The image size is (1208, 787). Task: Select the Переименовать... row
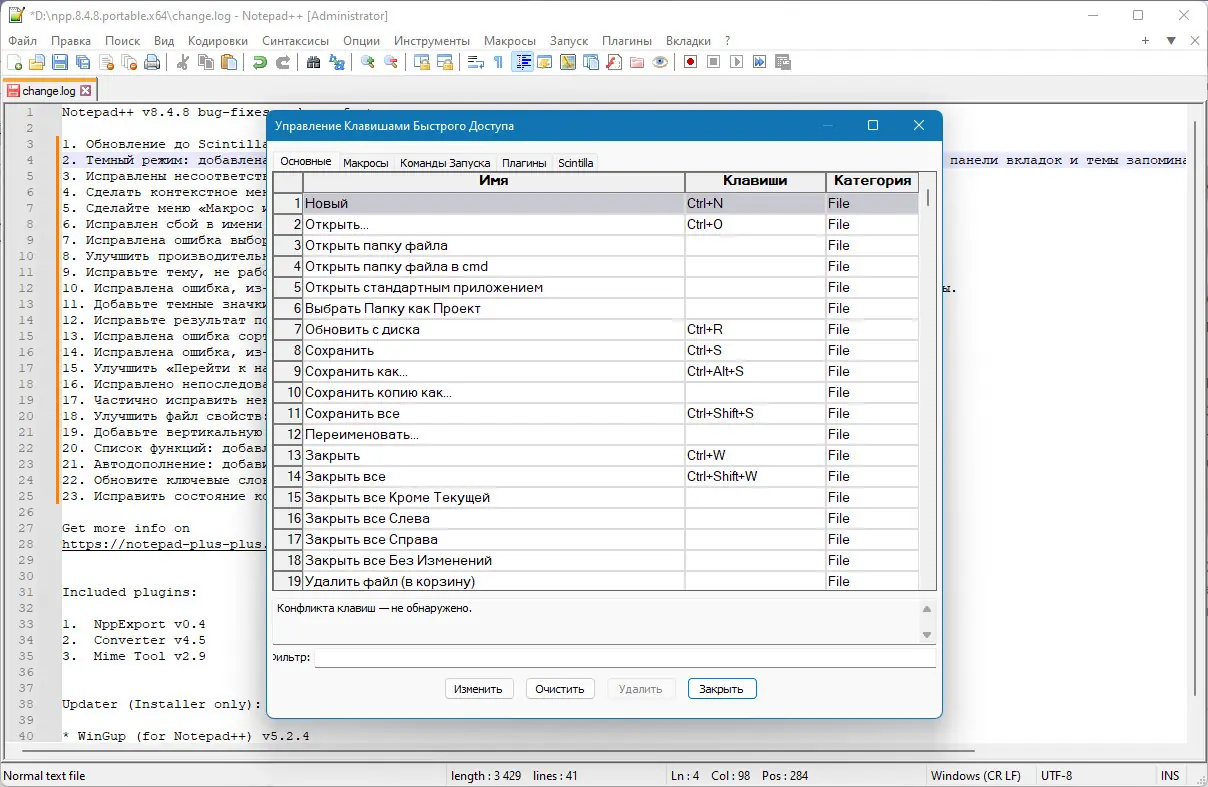[596, 434]
